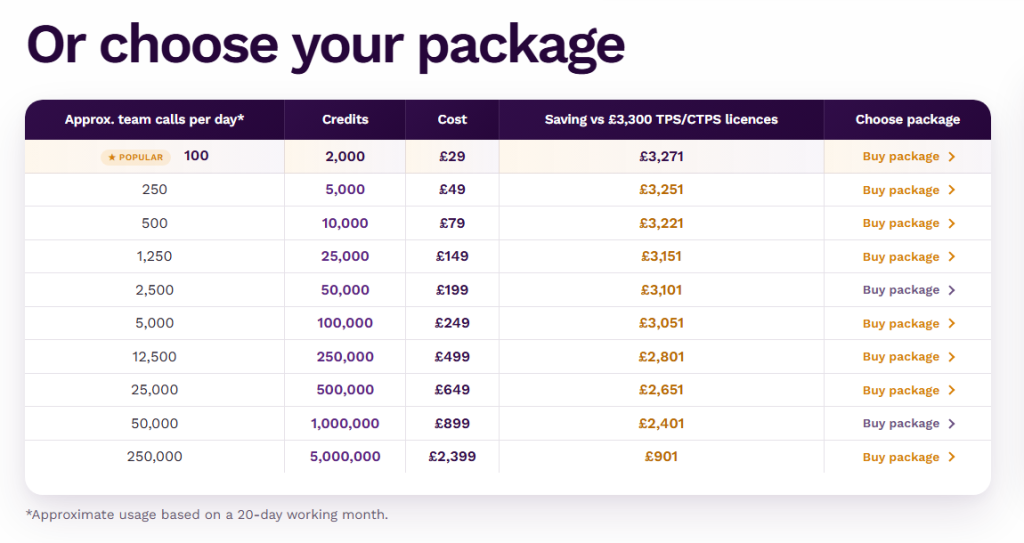Click the arrow icon in the £29 row
The height and width of the screenshot is (543, 1024).
952,157
